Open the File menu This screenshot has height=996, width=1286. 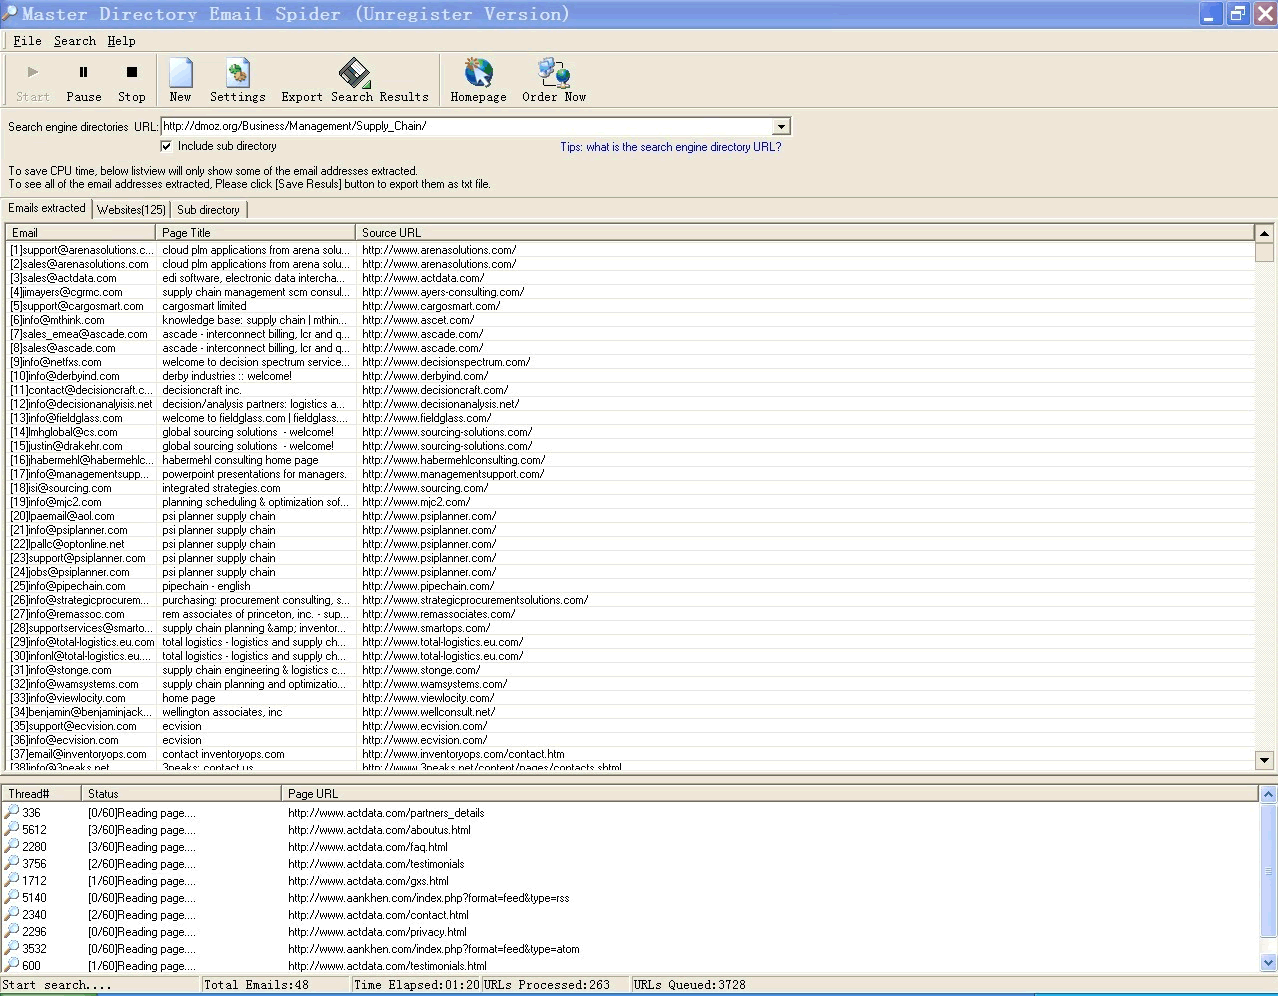click(27, 41)
